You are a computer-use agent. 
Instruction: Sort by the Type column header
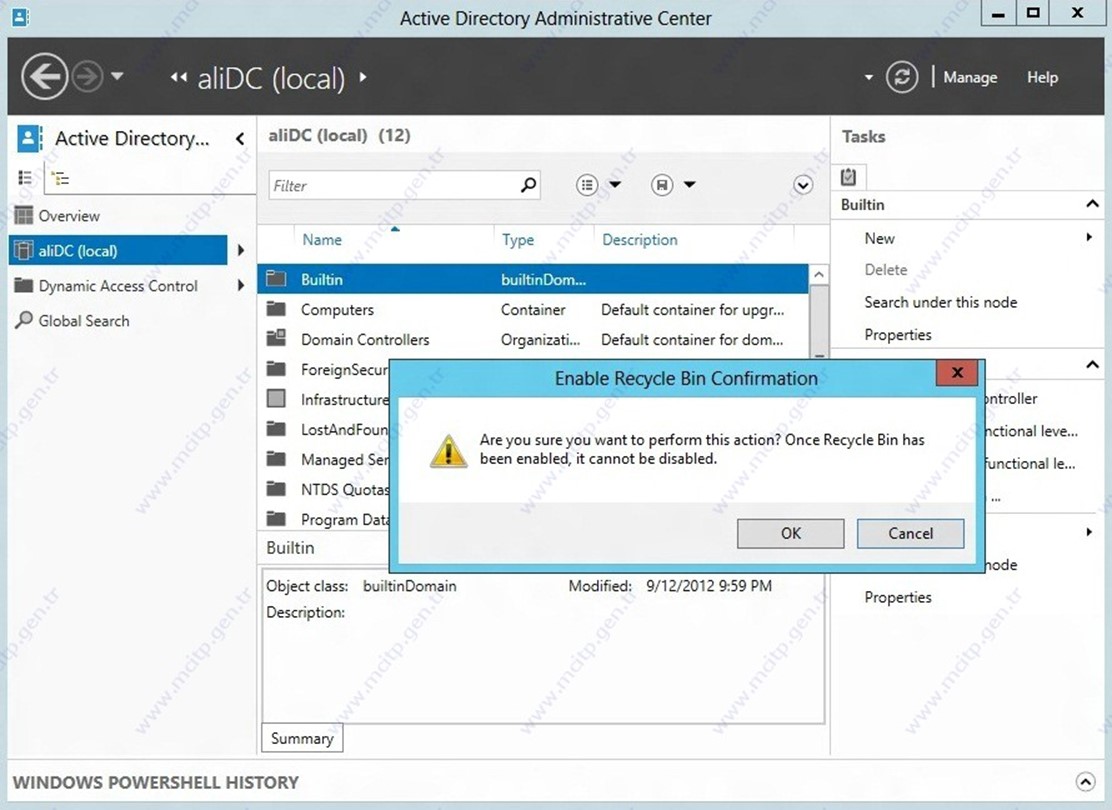(518, 240)
